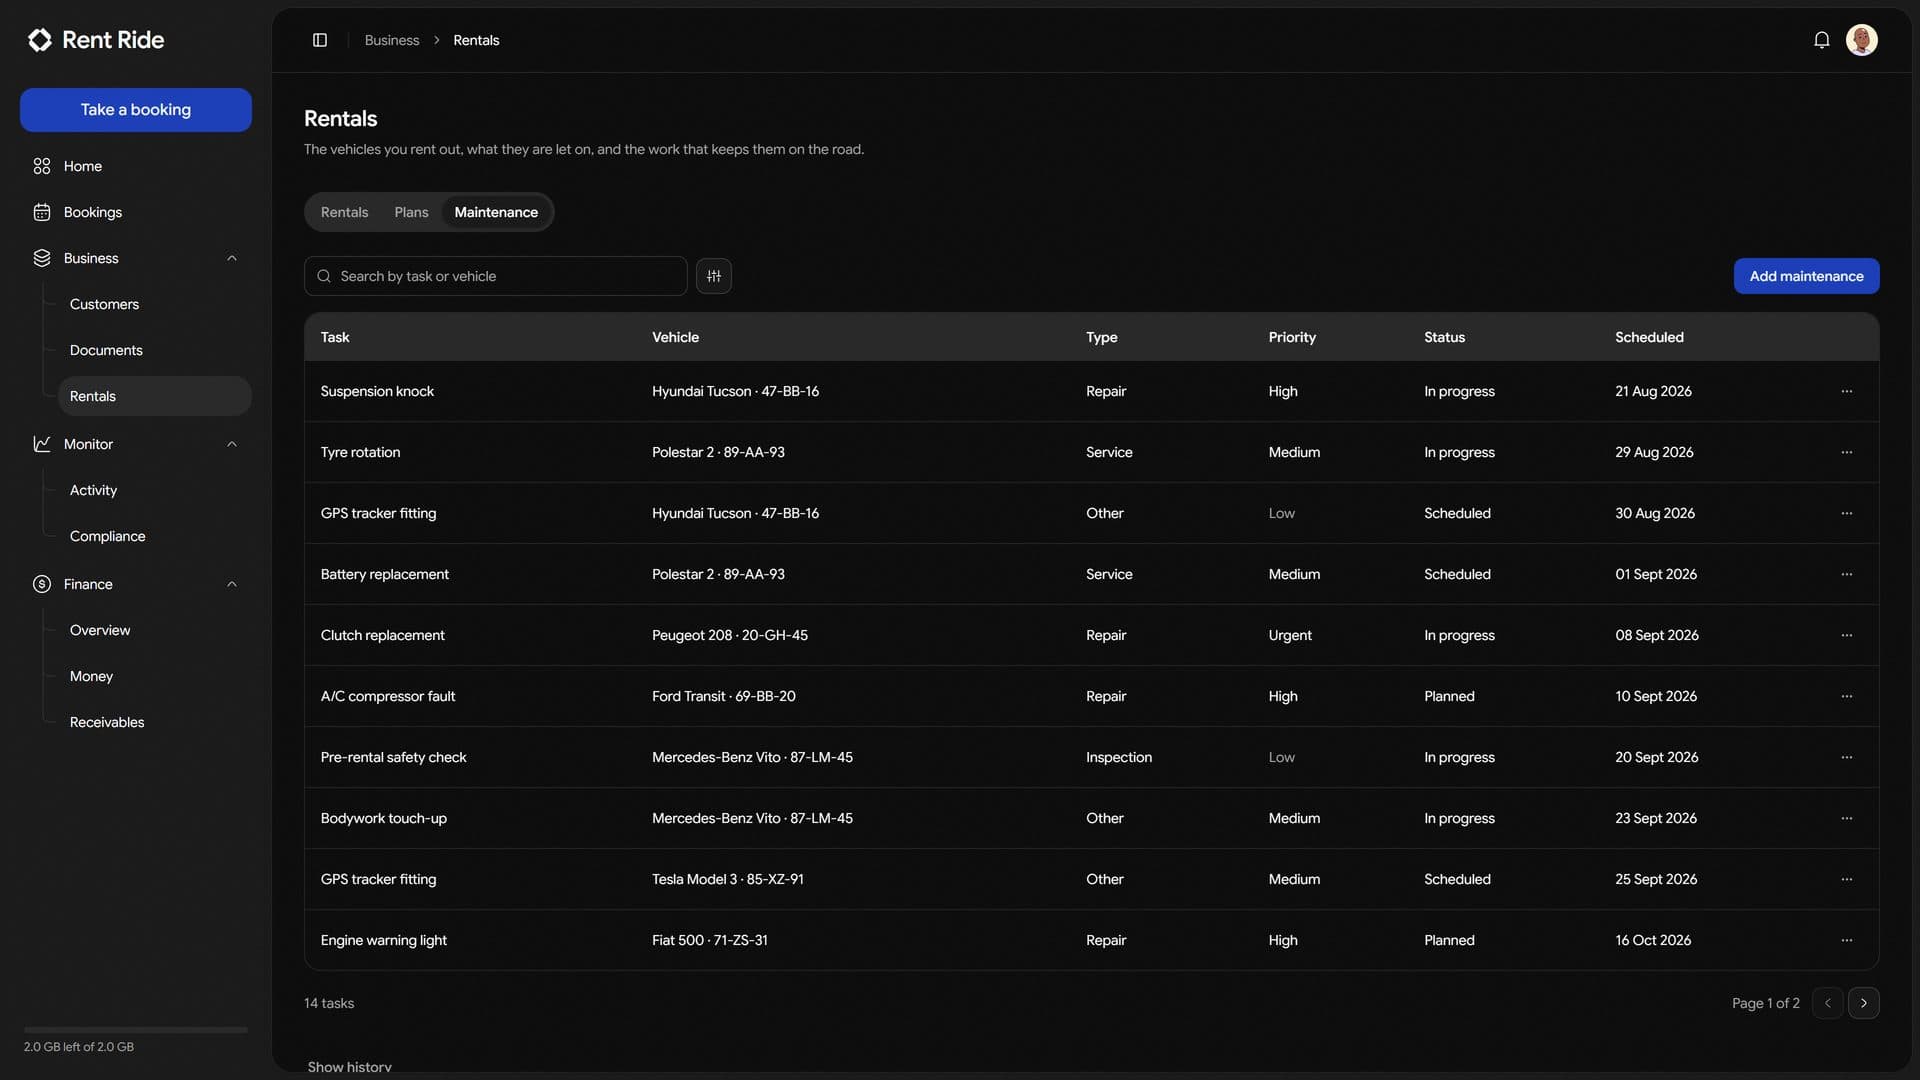Open row menu for Suspension knock

[x=1846, y=391]
